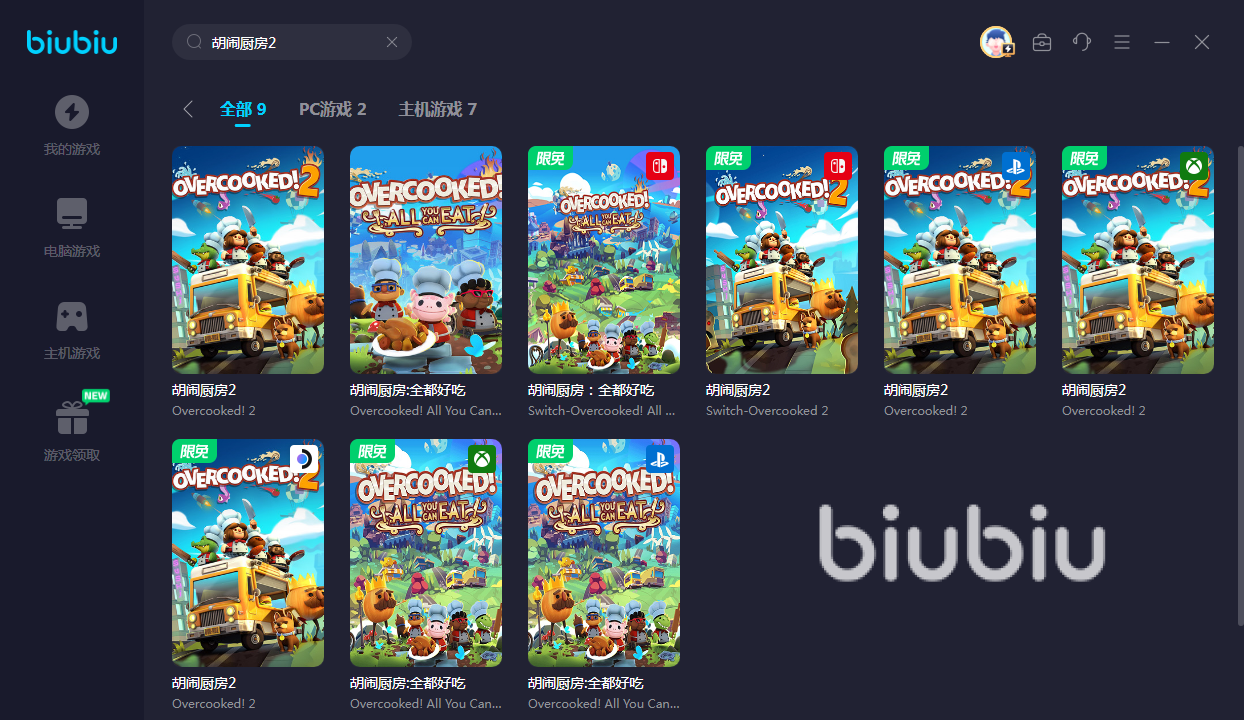Go back with the left chevron arrow

188,109
